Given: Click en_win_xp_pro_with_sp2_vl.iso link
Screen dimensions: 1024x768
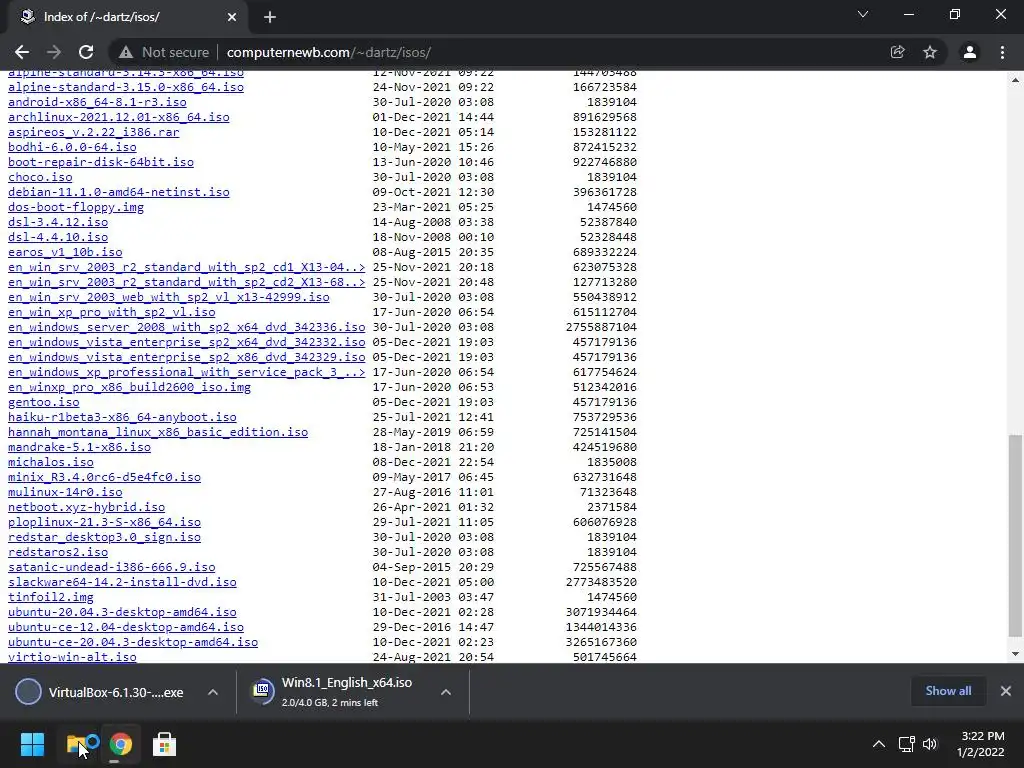Looking at the screenshot, I should (x=112, y=312).
